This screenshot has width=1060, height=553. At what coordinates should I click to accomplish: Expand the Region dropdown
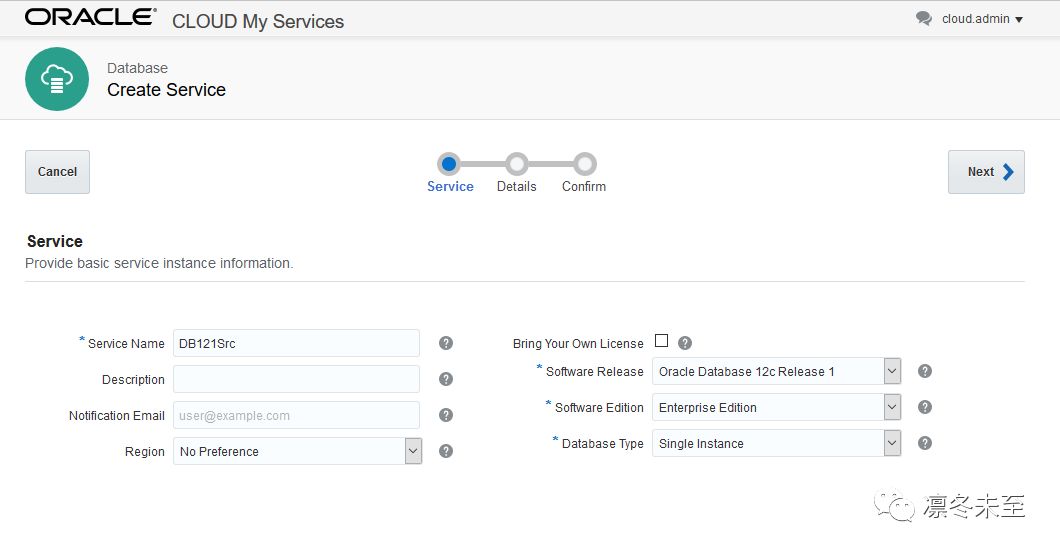[x=413, y=451]
